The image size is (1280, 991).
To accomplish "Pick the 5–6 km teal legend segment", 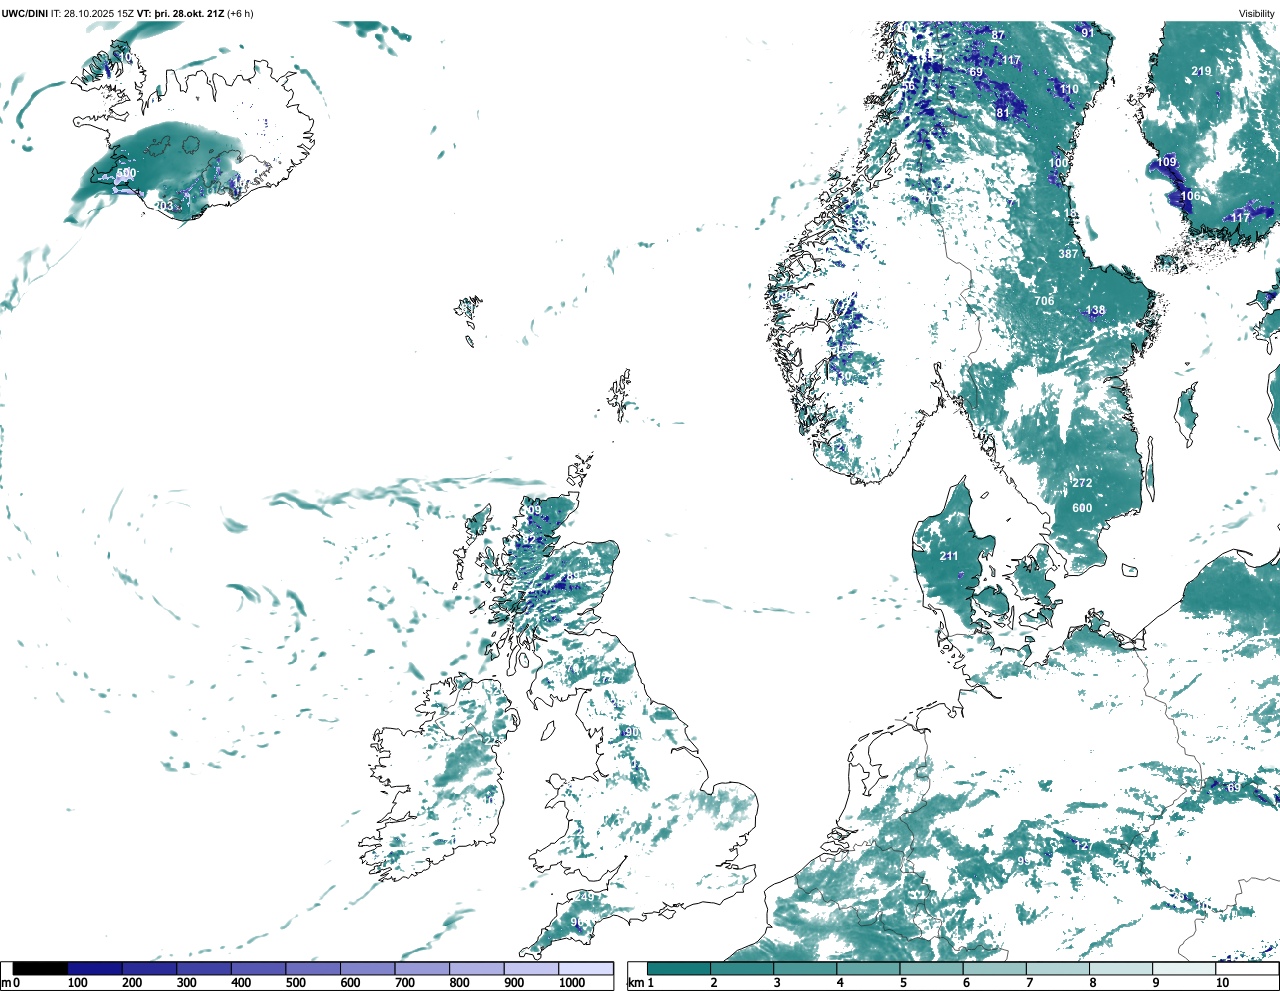I will click(x=932, y=968).
